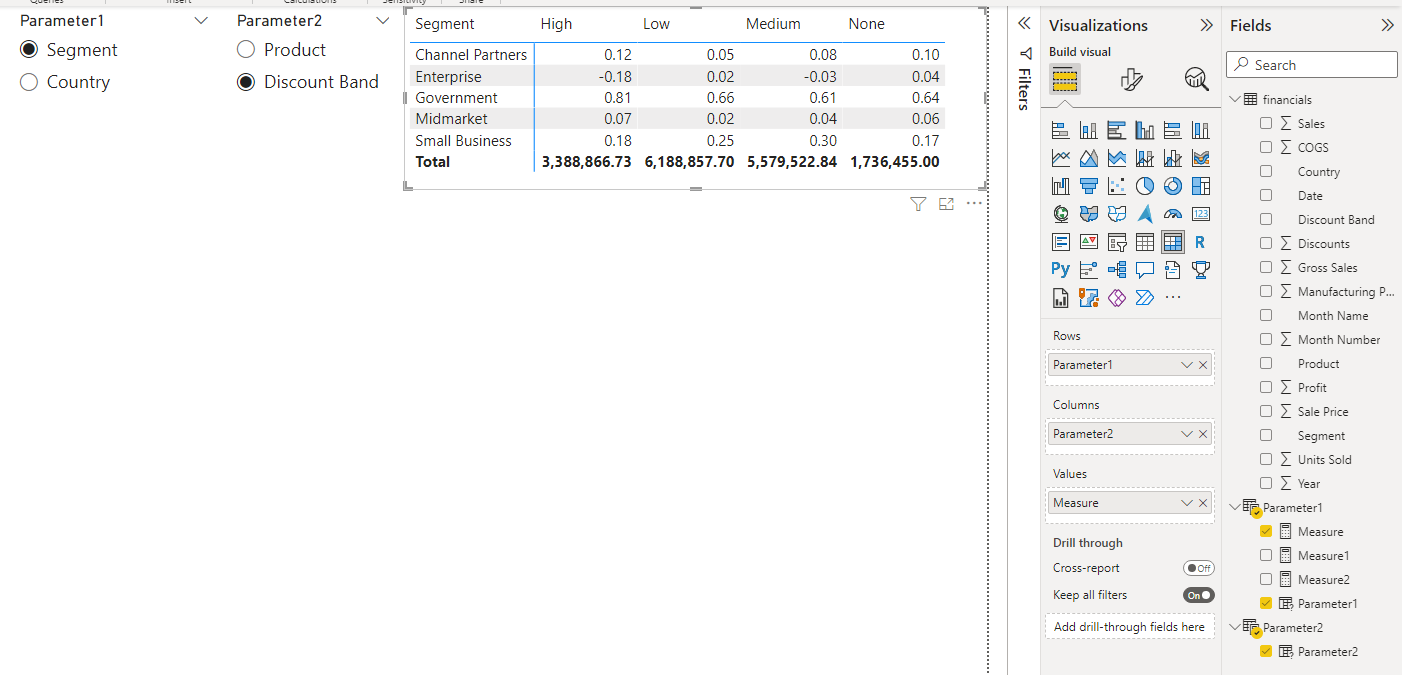Select the Python visual icon

pos(1061,269)
